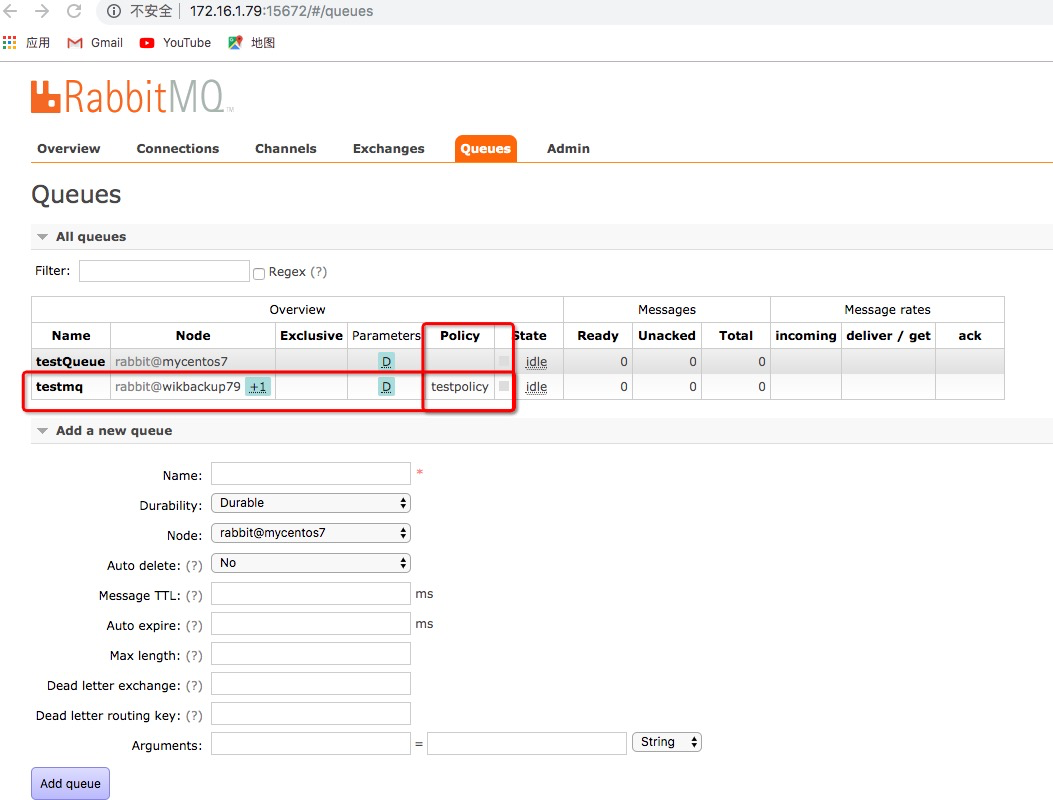
Task: Click the idle state of testQueue
Action: coord(536,362)
